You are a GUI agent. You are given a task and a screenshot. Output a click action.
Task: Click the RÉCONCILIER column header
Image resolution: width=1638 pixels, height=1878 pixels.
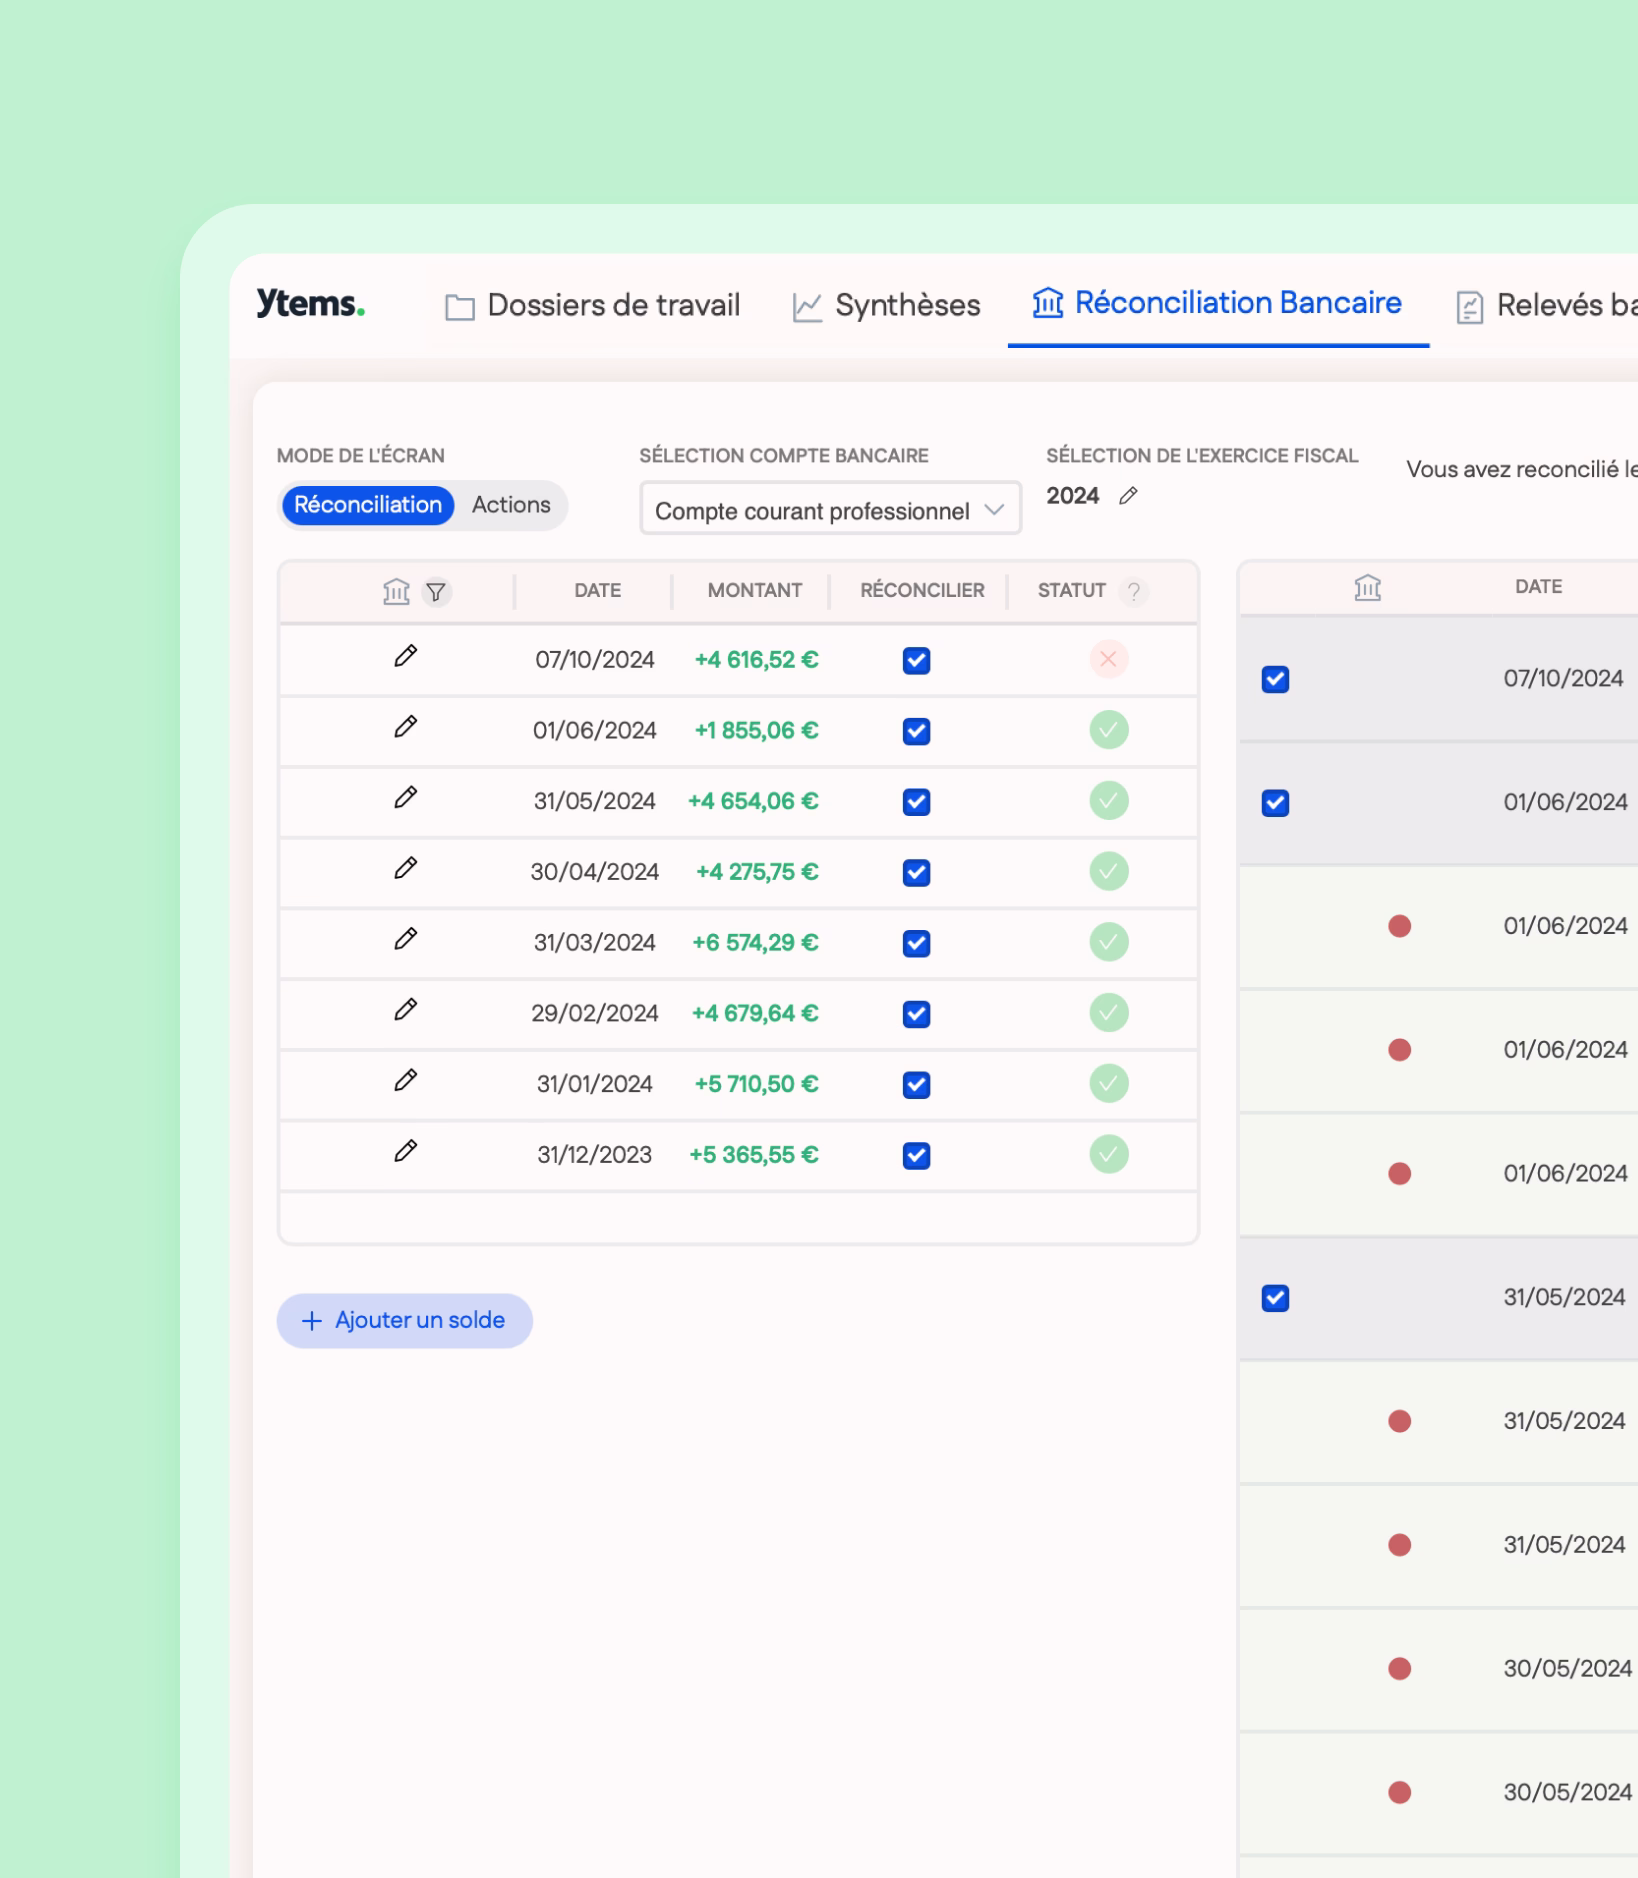[x=922, y=591]
